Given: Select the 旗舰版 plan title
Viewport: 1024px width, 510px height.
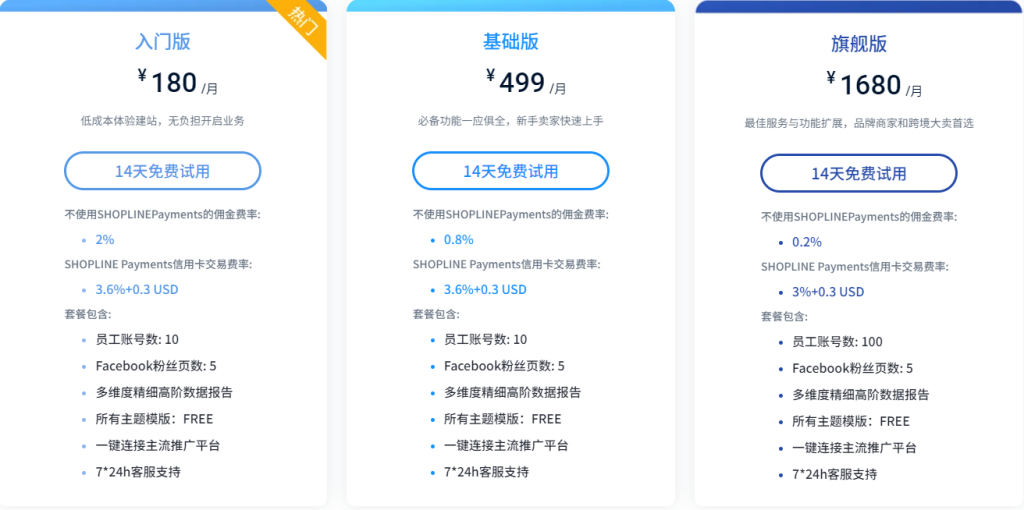Looking at the screenshot, I should (858, 44).
